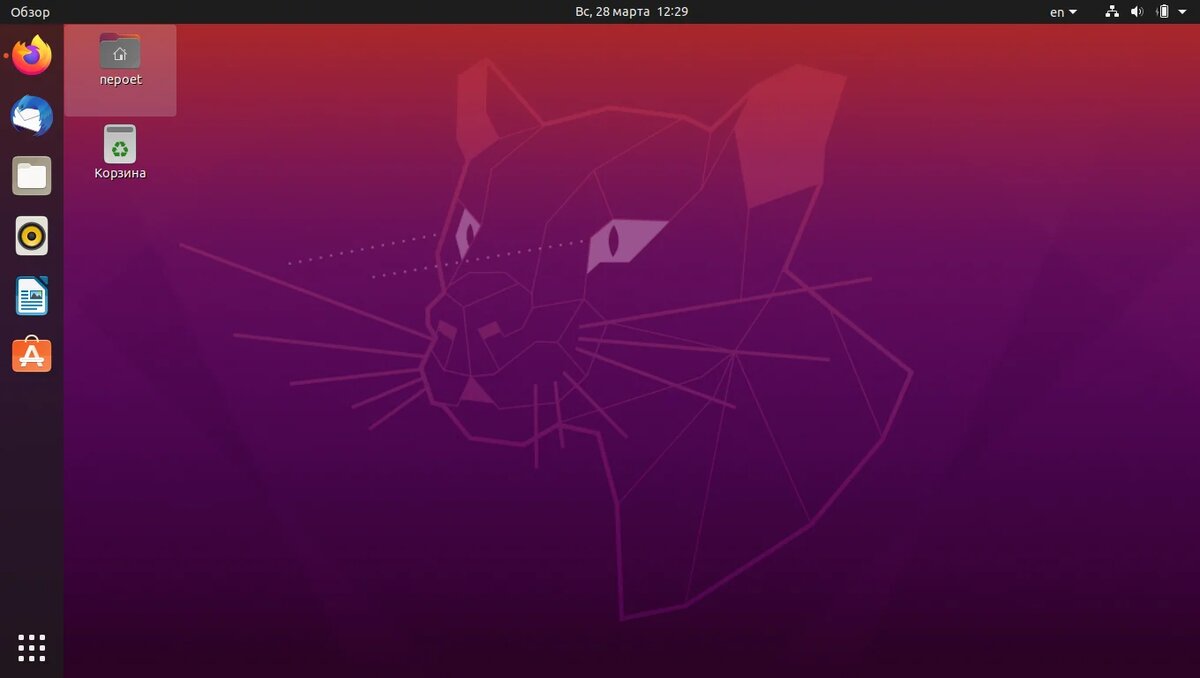Click the battery indicator icon

pos(1166,12)
